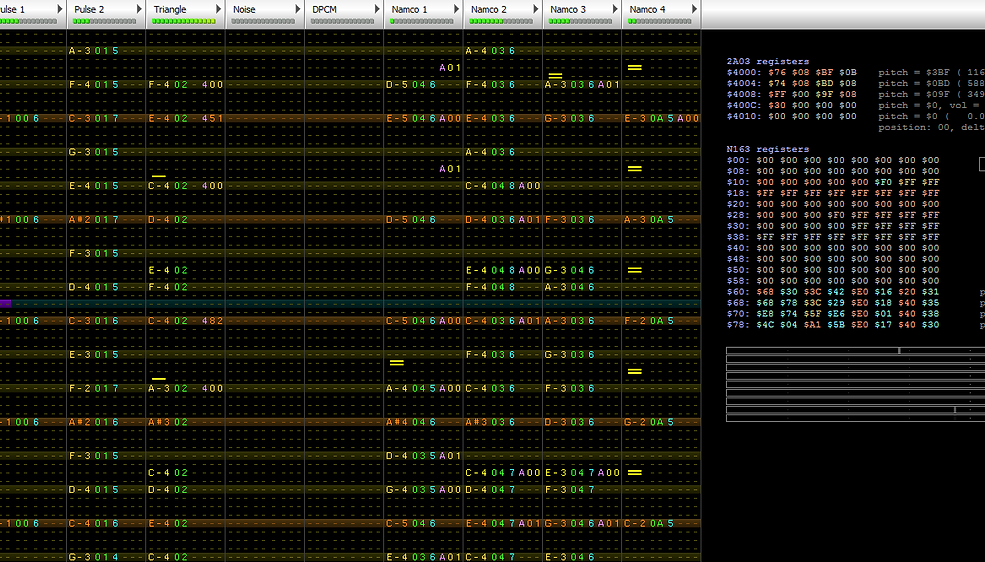Select Triangle note A#3 02
The width and height of the screenshot is (985, 562).
click(x=168, y=422)
